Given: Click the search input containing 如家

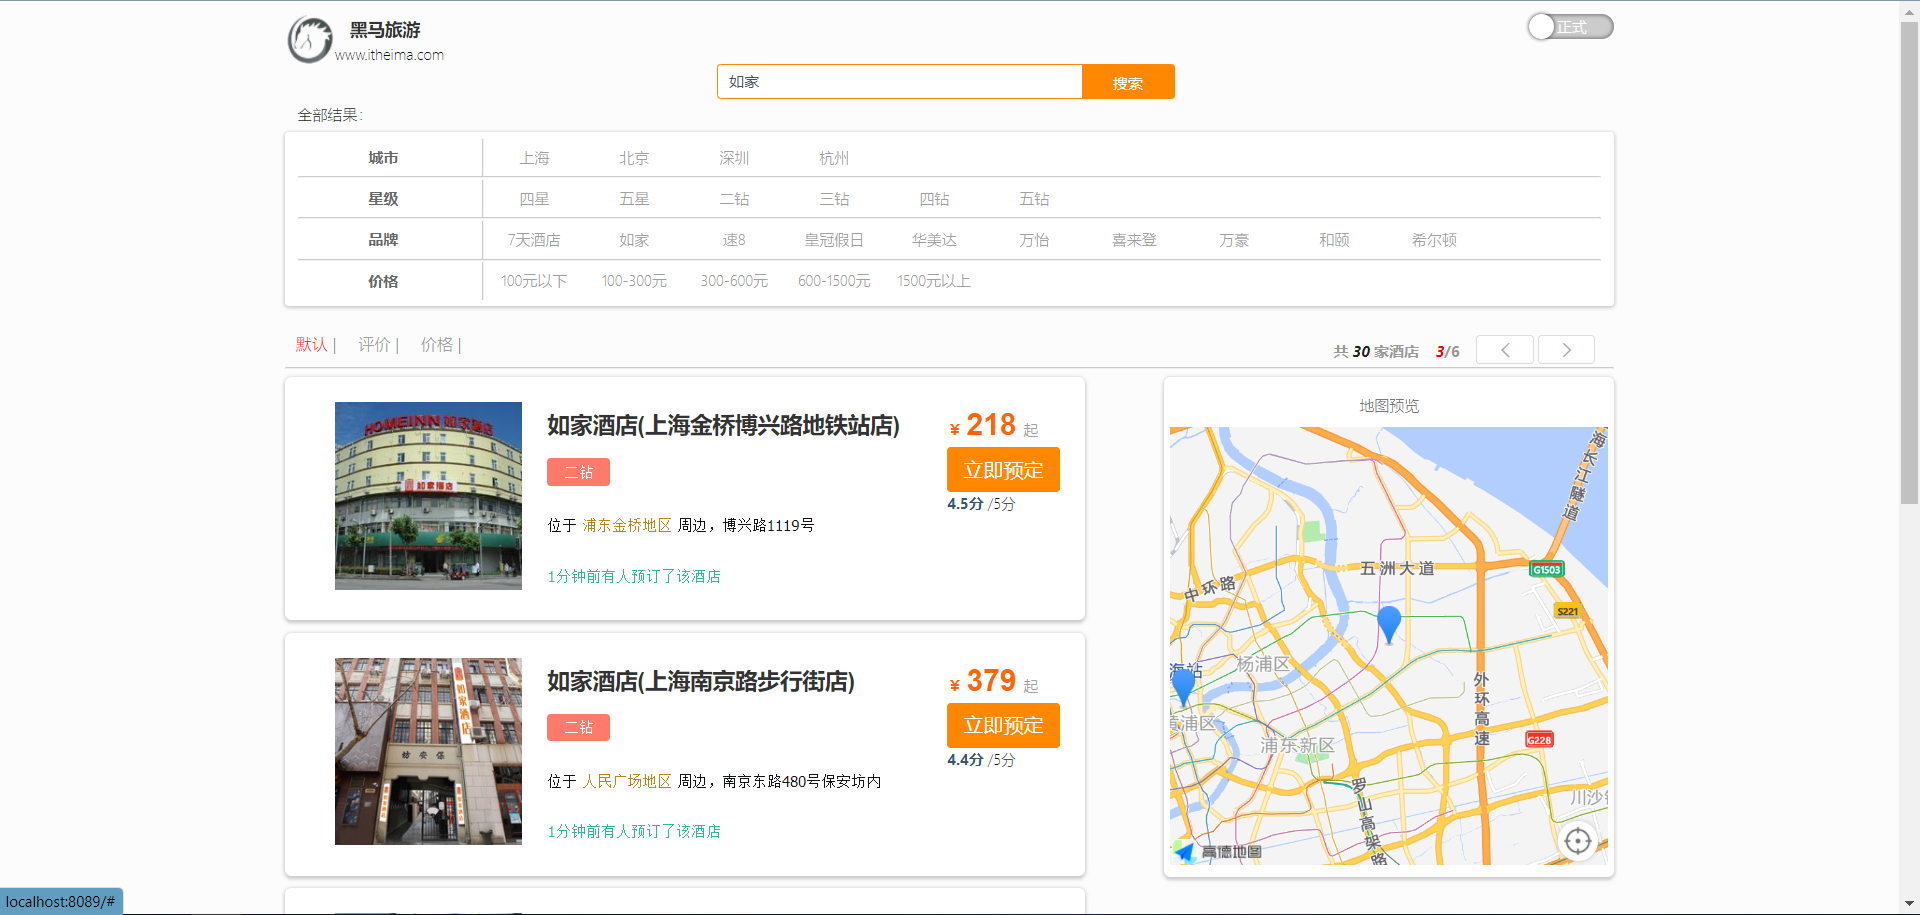Looking at the screenshot, I should 899,82.
